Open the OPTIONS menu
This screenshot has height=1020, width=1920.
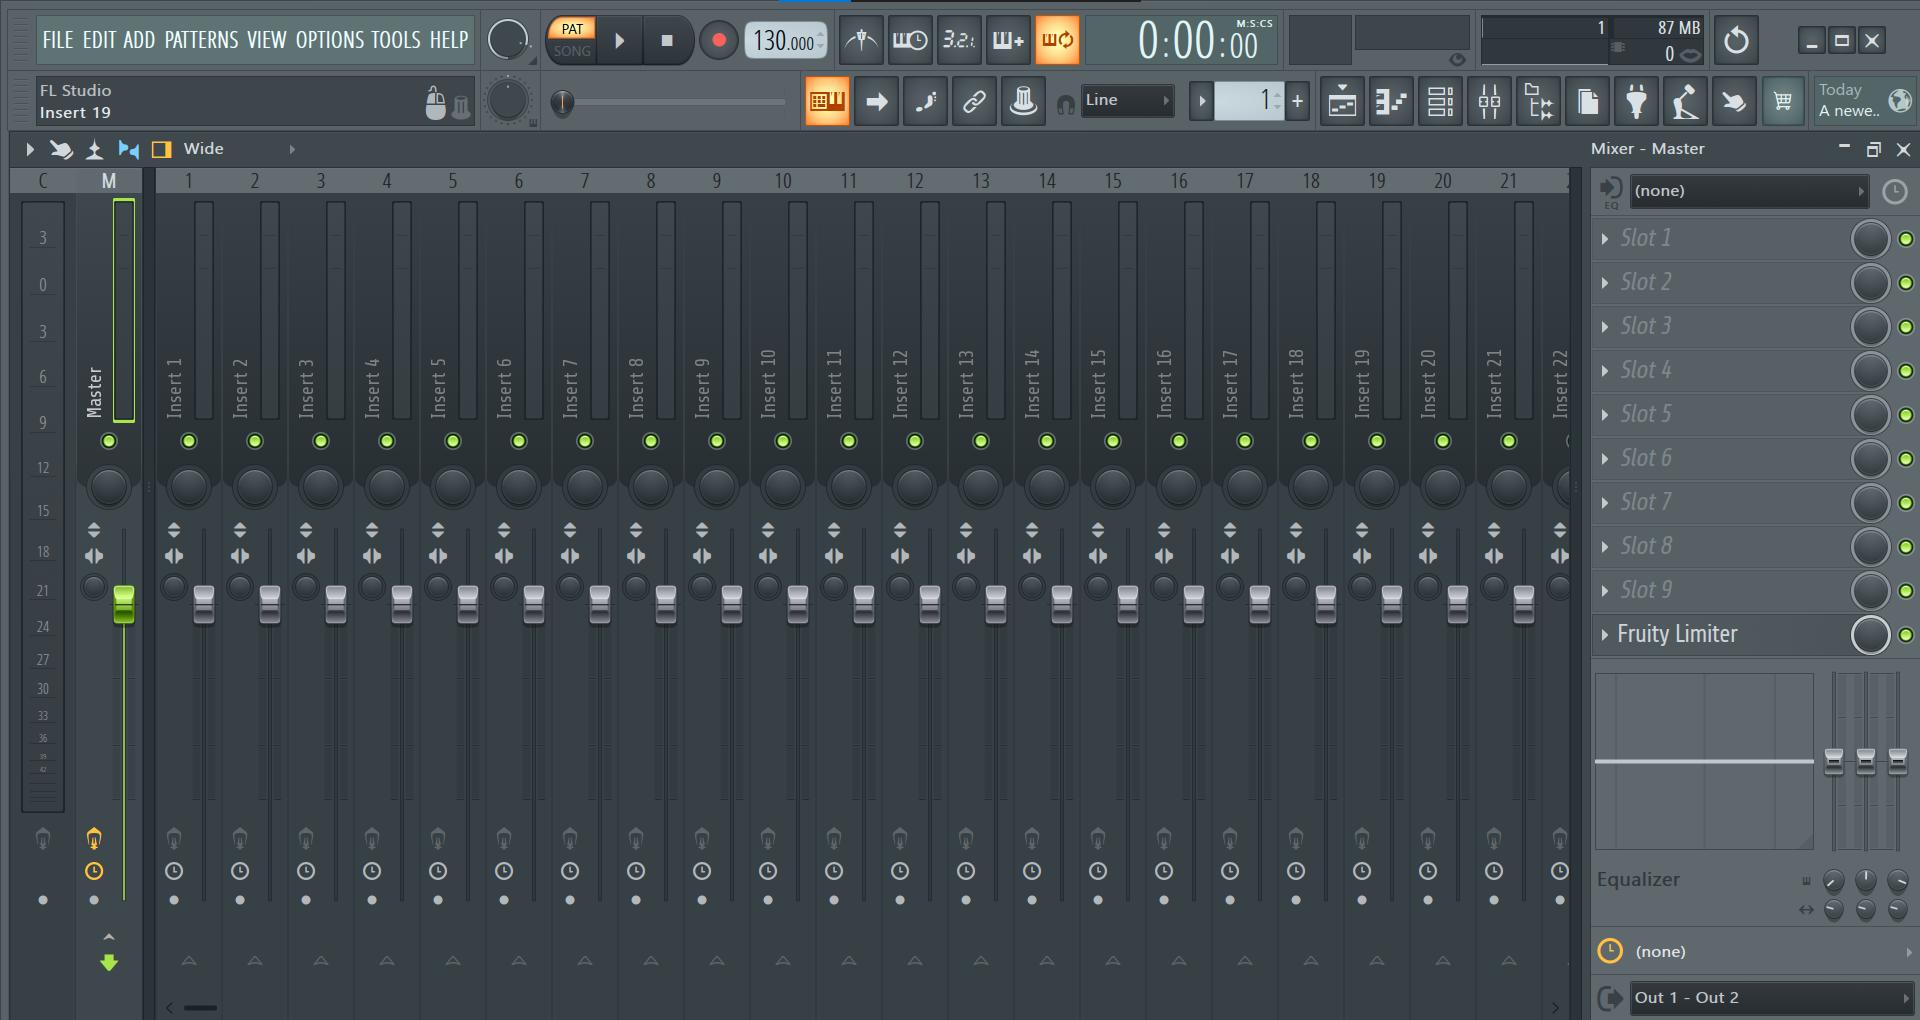329,40
